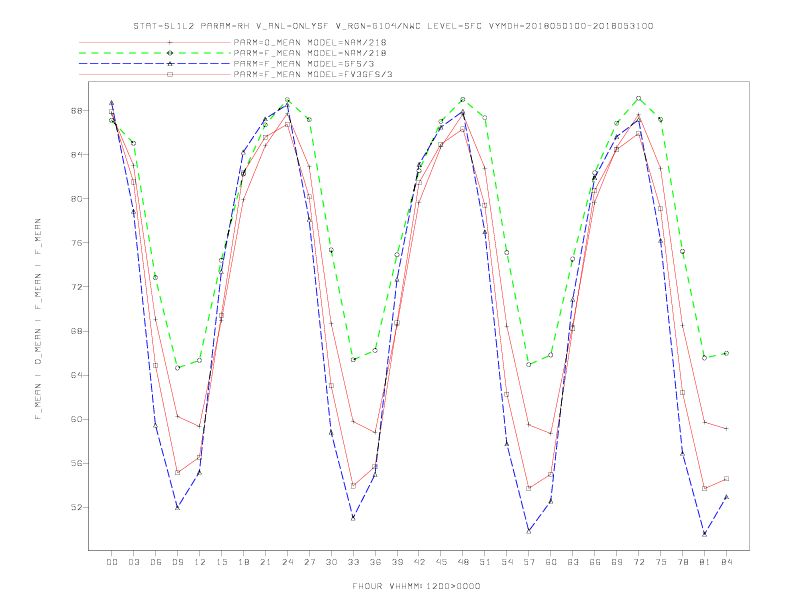Screen dimensions: 792x612
Task: Click legend label PARM=F_MEAN MODEL=NAM/218
Action: coord(310,53)
